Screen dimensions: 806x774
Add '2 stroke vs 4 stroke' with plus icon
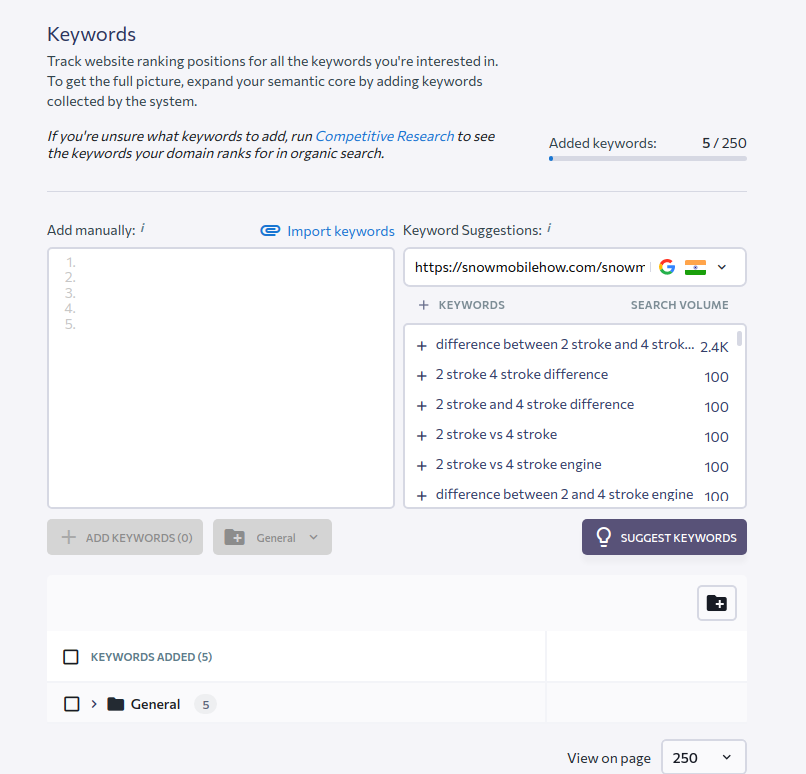tap(422, 436)
